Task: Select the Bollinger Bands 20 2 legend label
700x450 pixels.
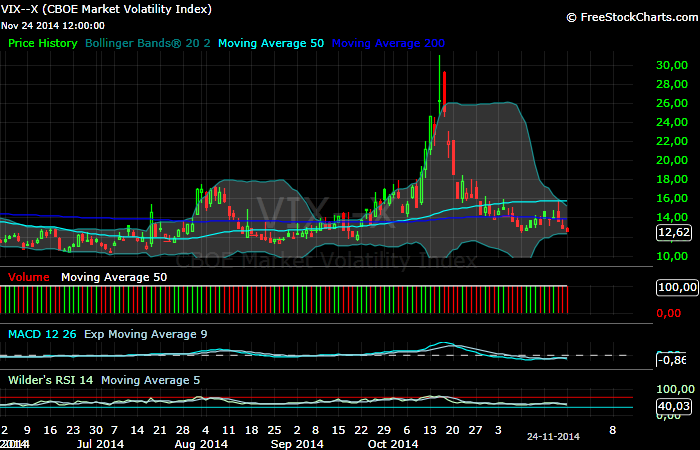Action: click(x=147, y=43)
